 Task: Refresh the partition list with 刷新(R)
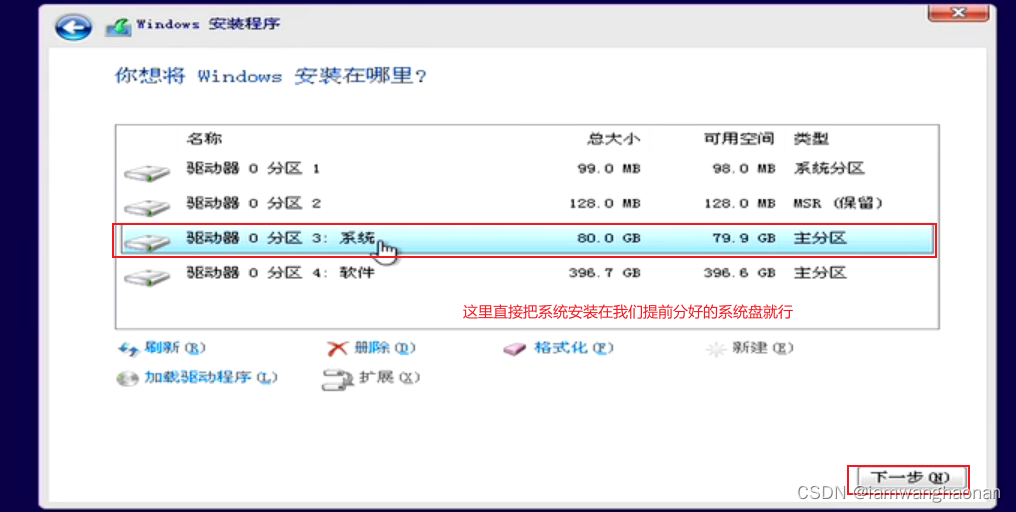click(175, 348)
